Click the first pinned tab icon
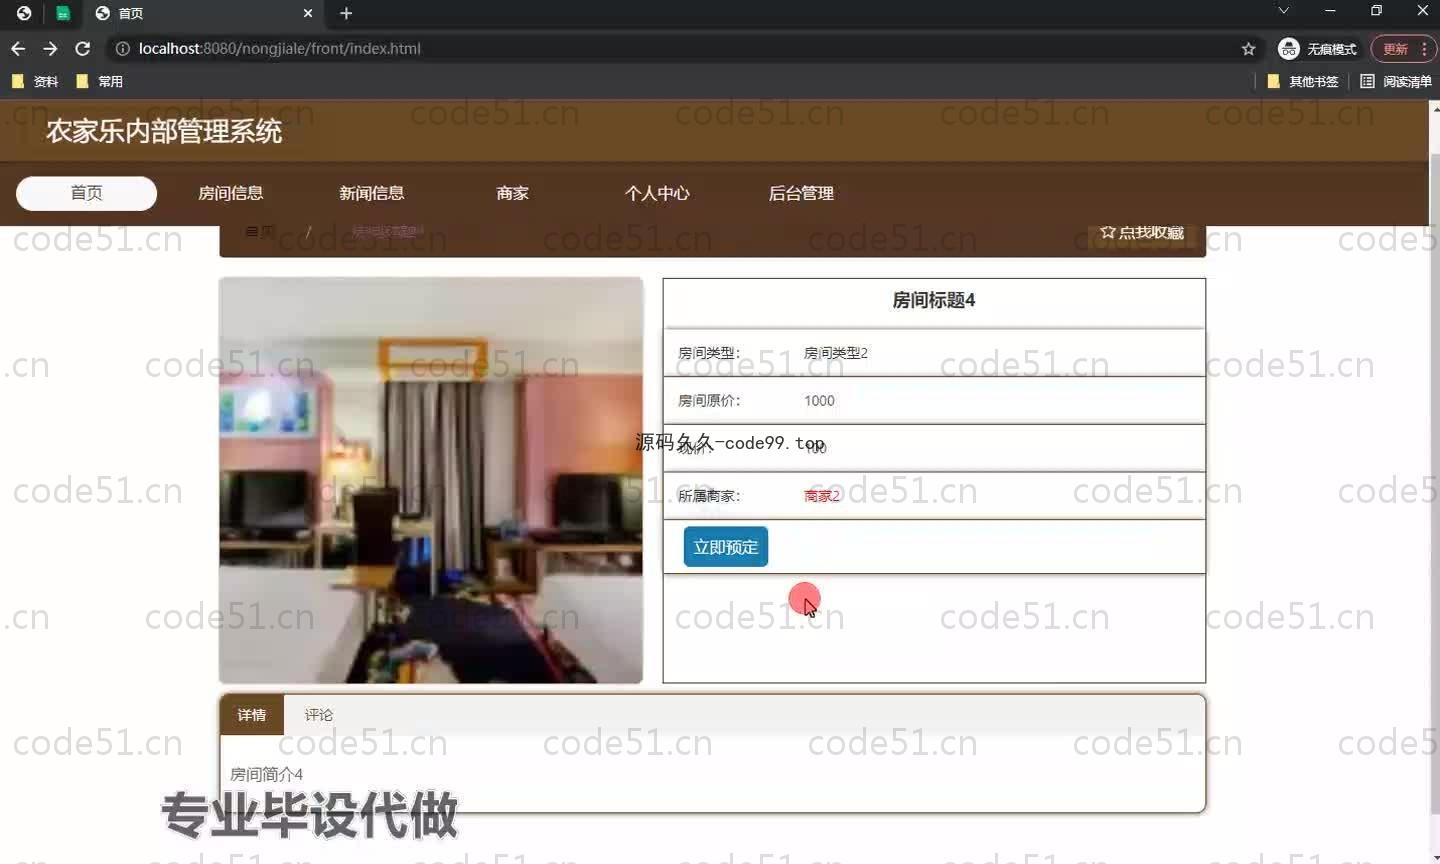The image size is (1440, 864). (x=24, y=13)
